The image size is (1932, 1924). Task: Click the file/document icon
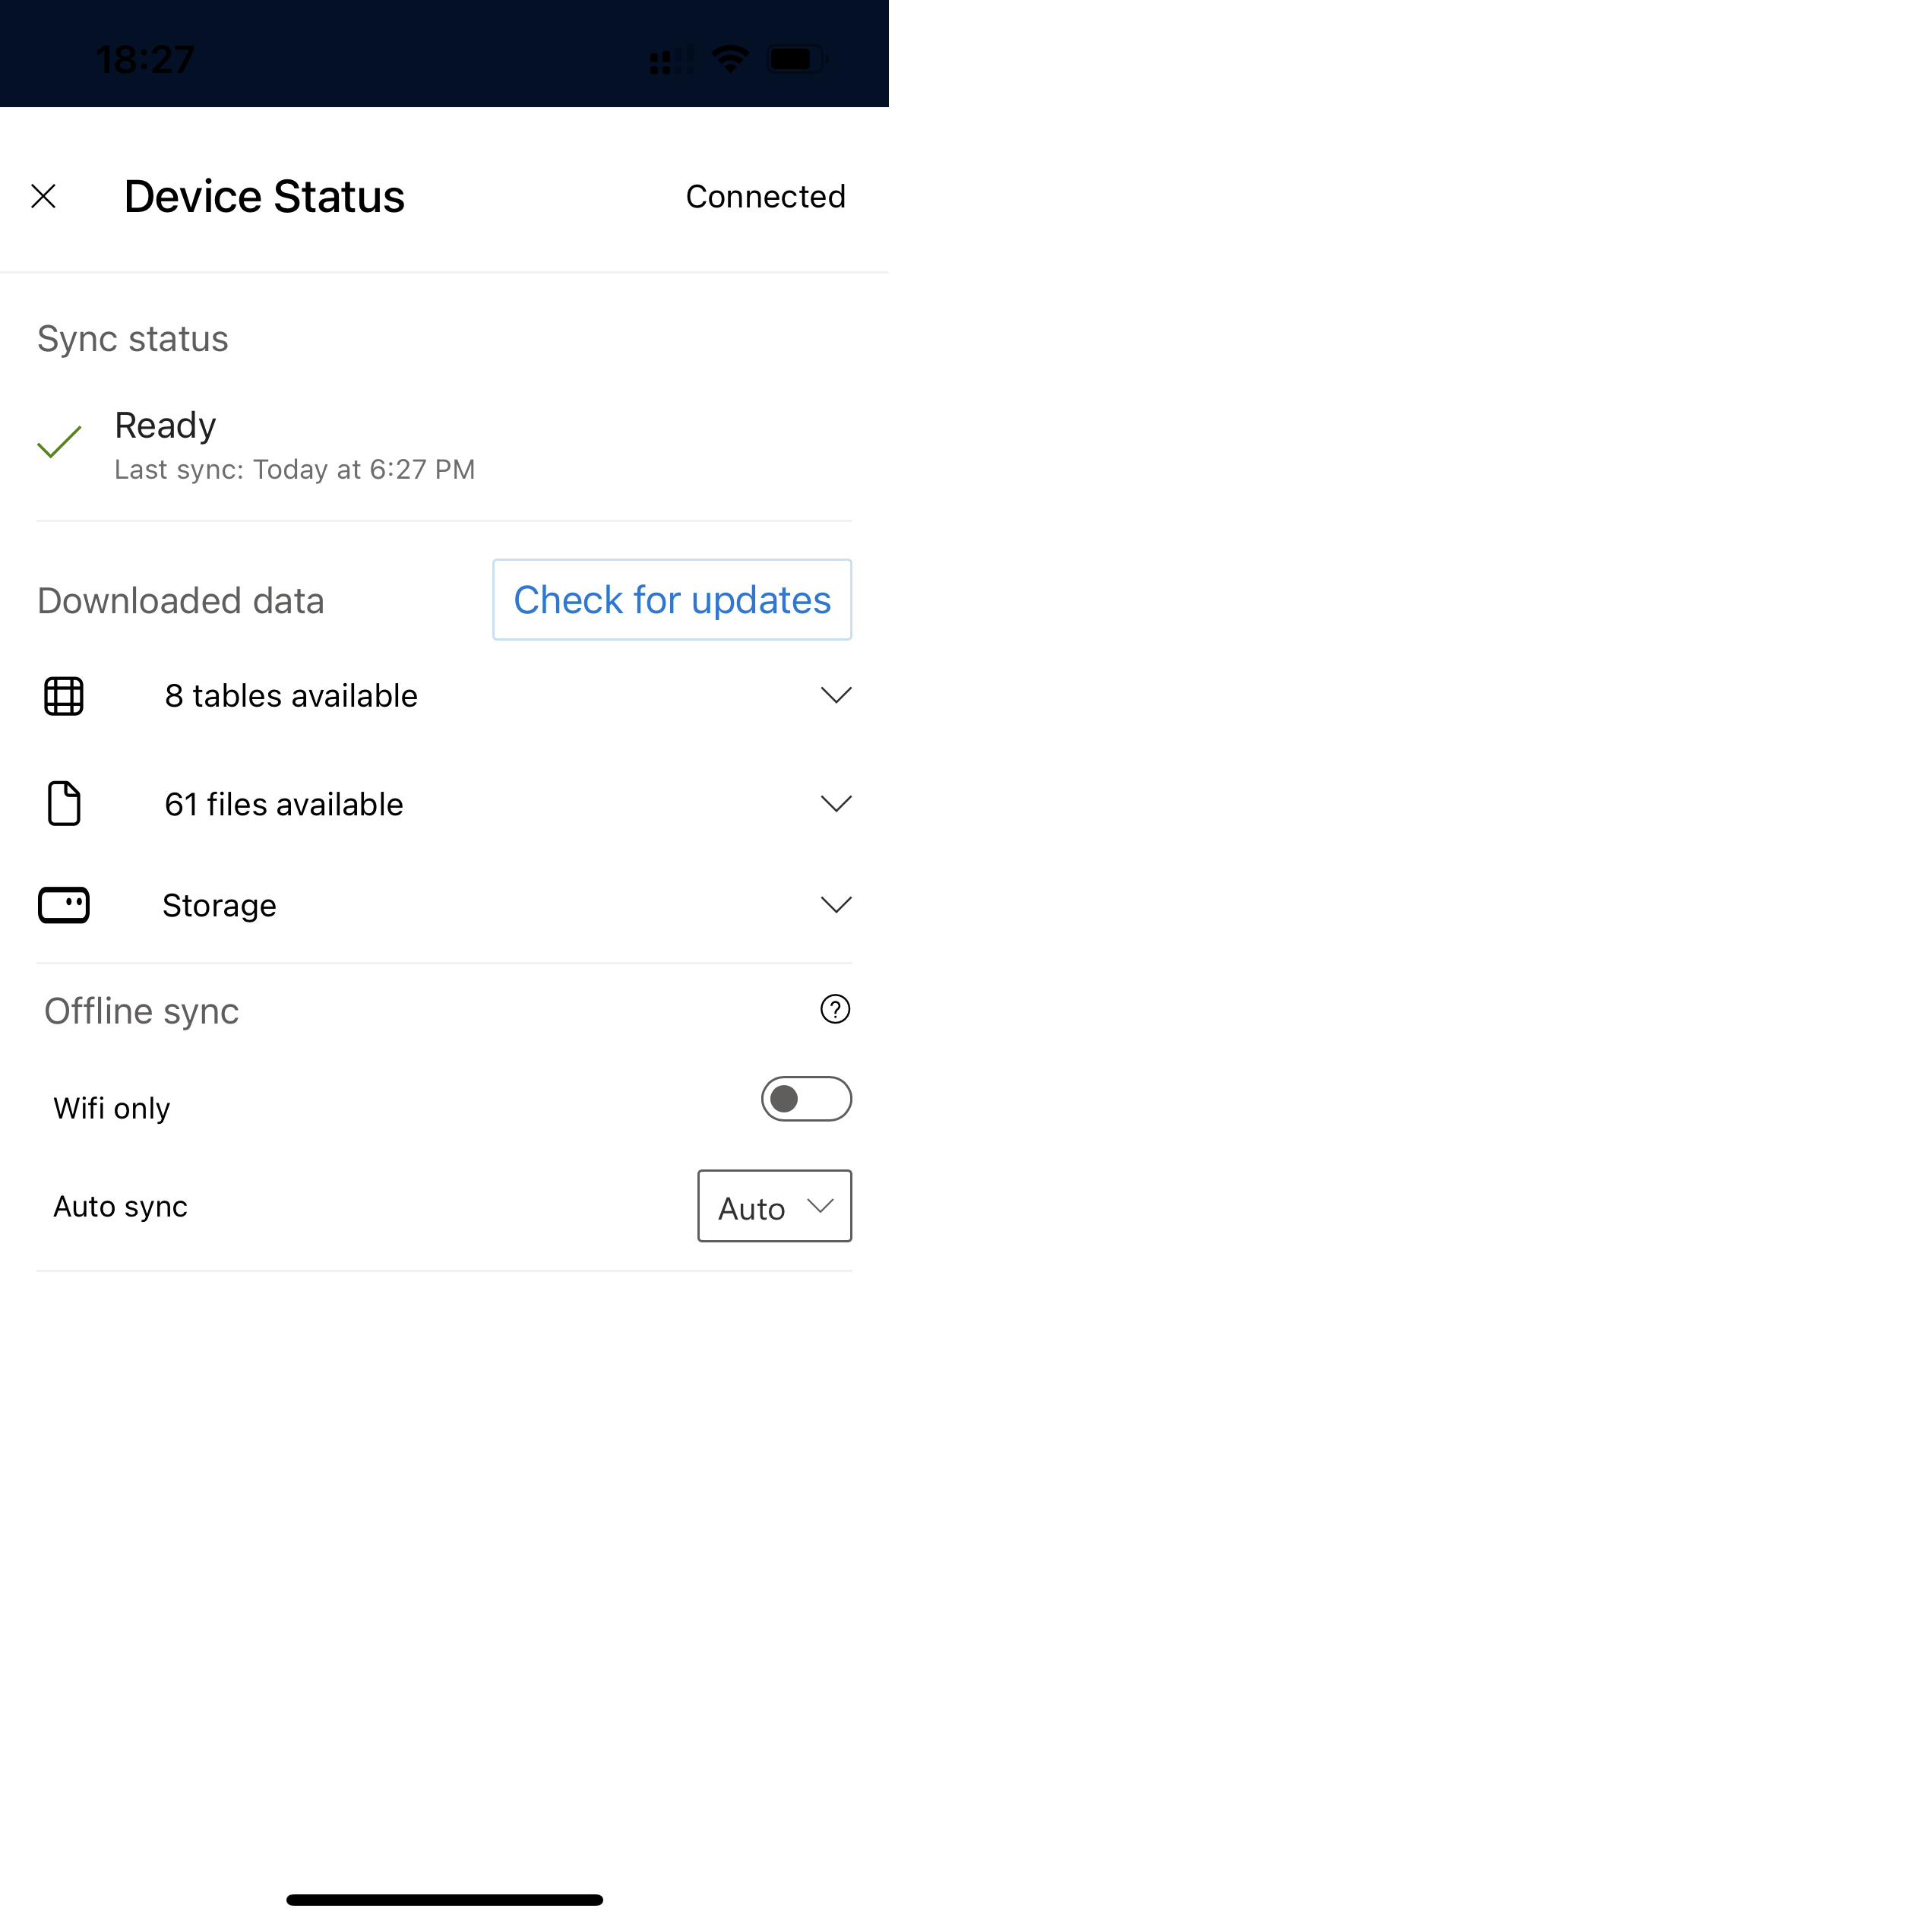pyautogui.click(x=63, y=803)
